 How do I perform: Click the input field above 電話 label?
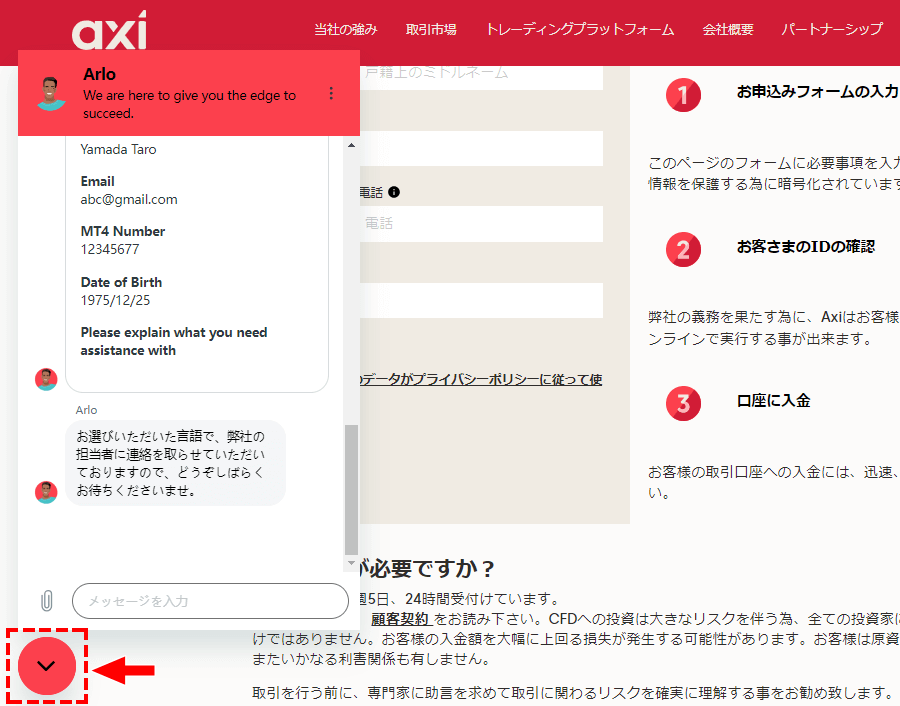(482, 149)
